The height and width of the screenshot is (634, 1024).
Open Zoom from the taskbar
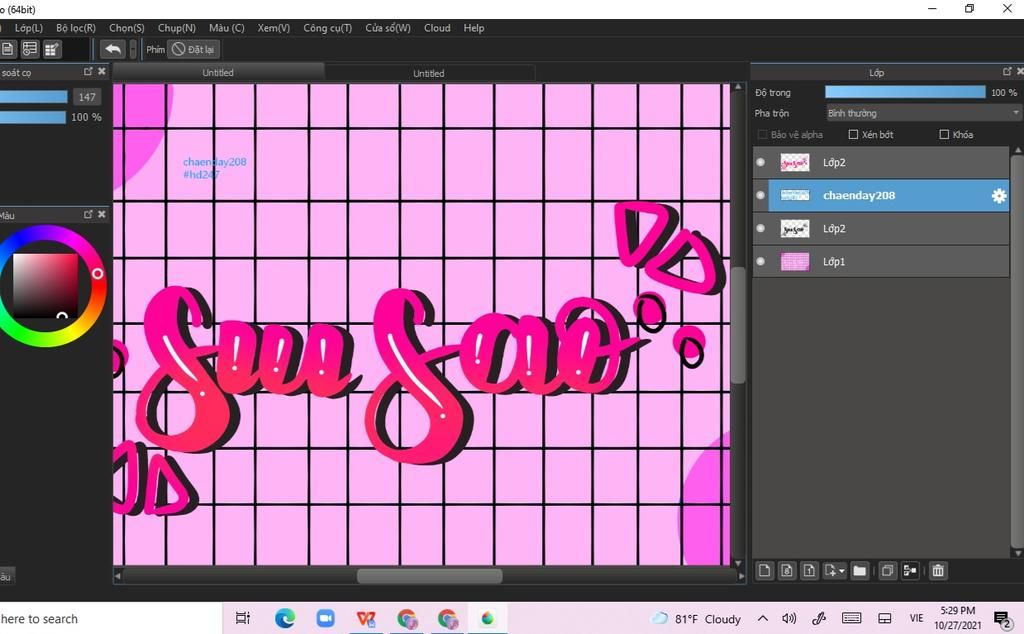point(325,618)
